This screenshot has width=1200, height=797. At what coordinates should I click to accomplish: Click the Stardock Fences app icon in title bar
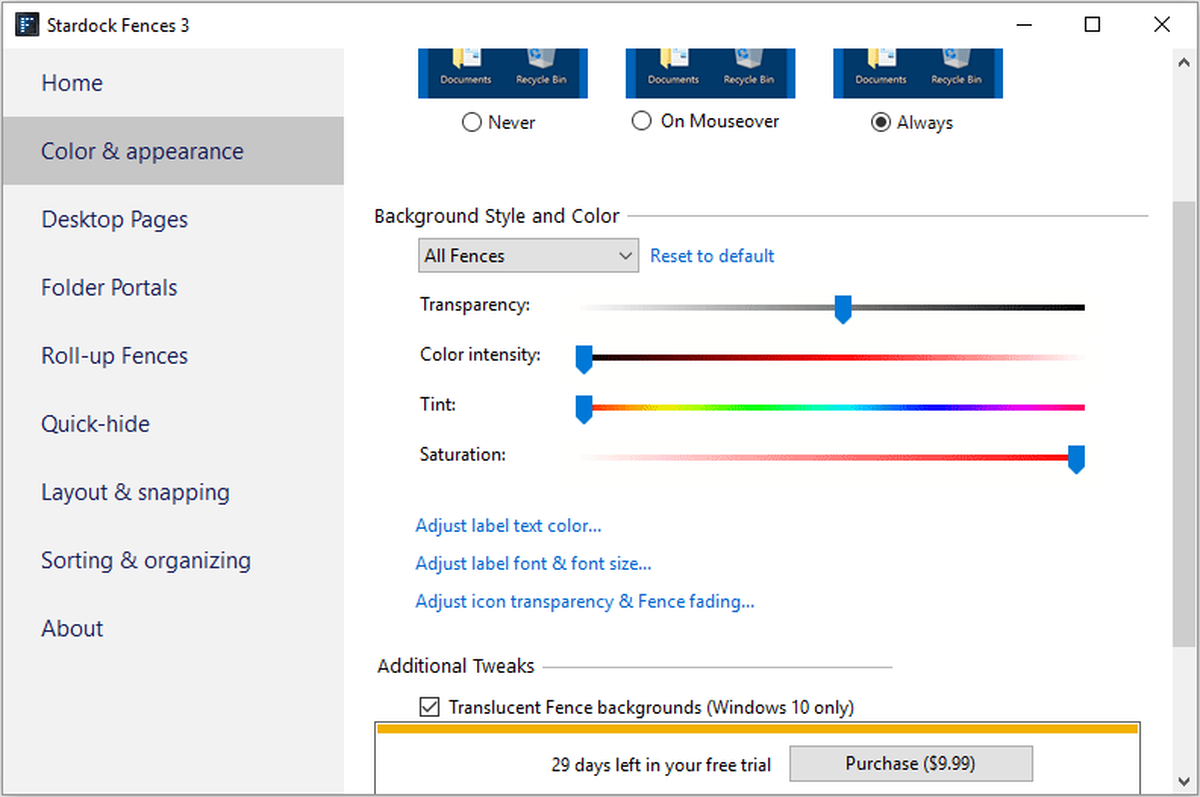(26, 25)
